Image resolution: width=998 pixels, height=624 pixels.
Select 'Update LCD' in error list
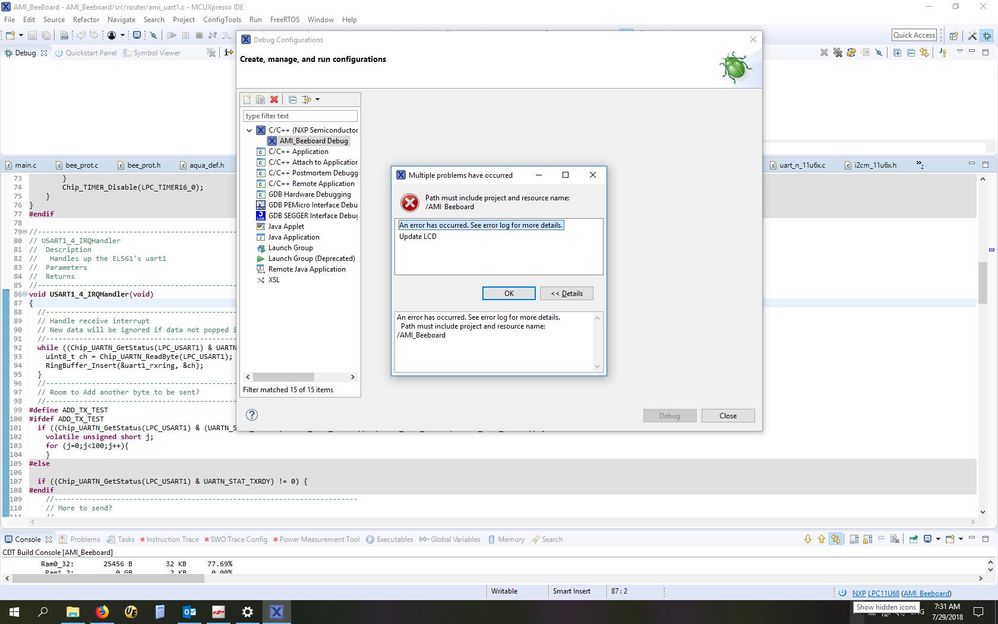[x=418, y=236]
